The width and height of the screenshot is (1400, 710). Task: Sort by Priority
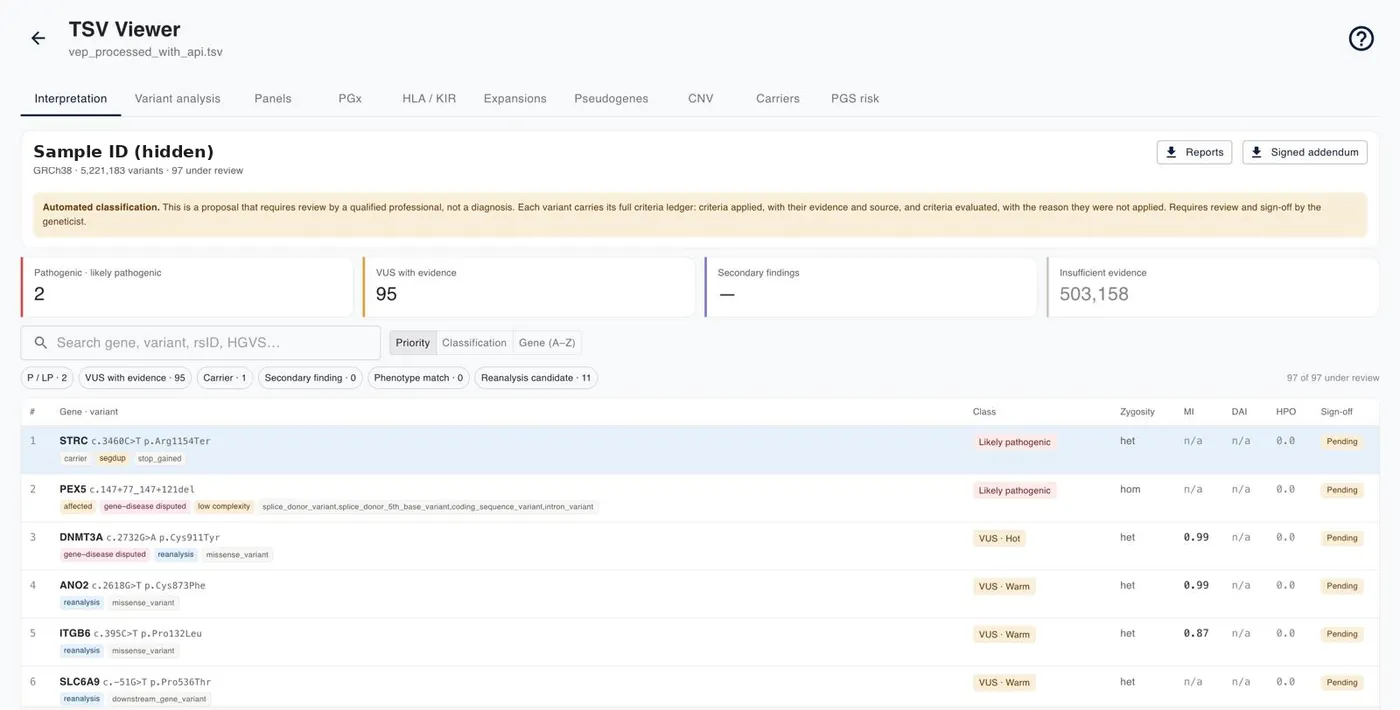tap(413, 343)
